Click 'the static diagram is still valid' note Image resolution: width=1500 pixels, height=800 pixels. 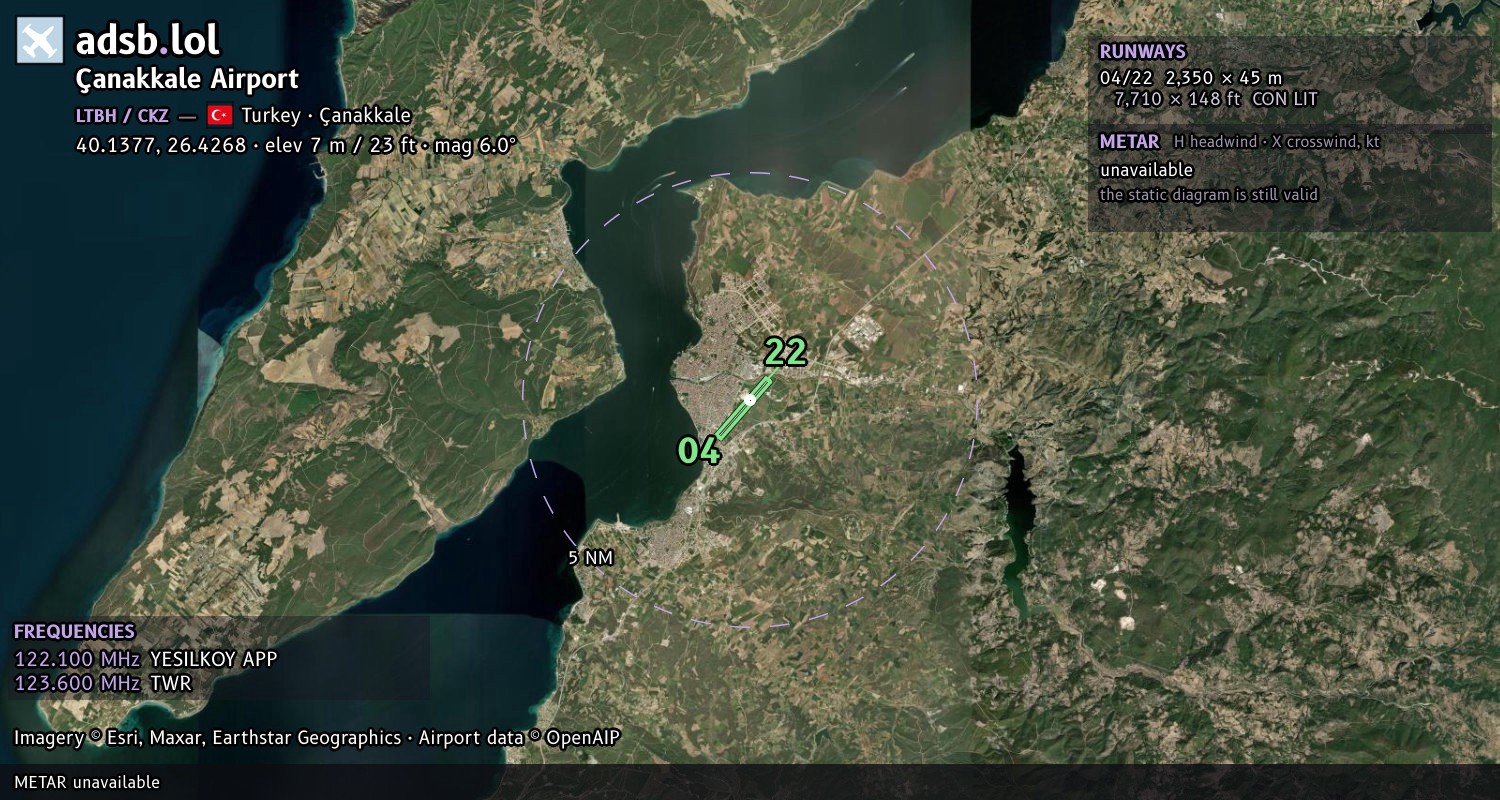[1209, 195]
